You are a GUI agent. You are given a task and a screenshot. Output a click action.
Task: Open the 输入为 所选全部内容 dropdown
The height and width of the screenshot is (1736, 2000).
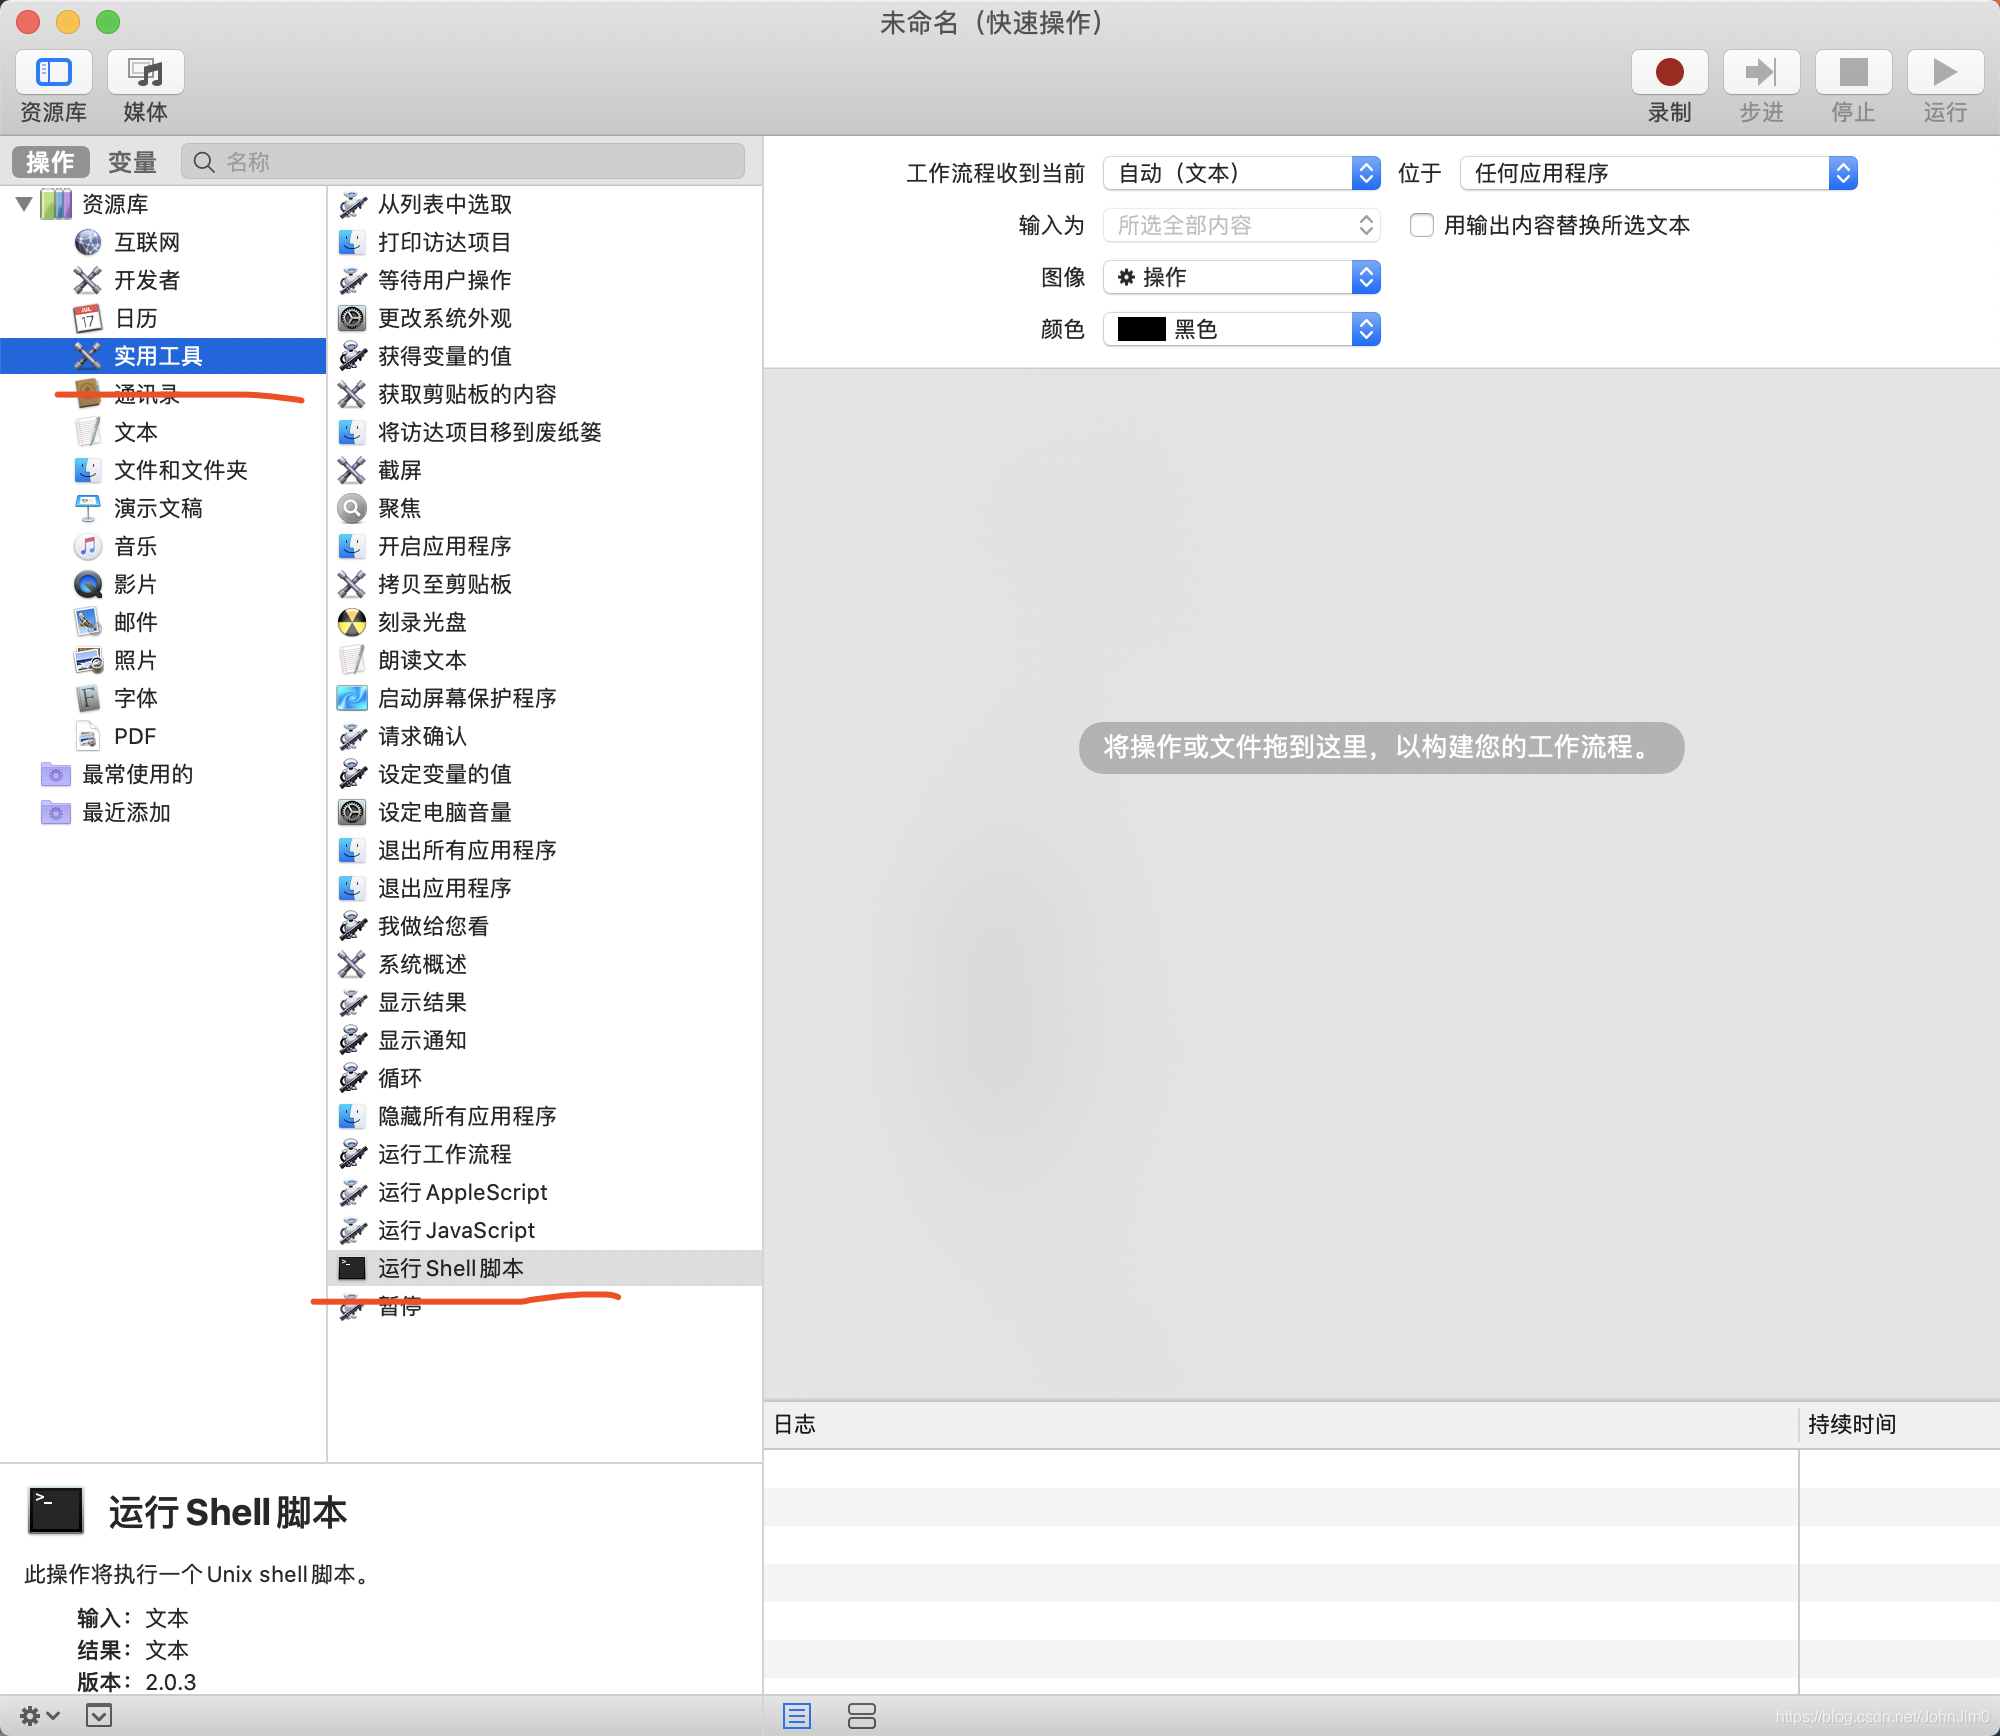(1242, 225)
